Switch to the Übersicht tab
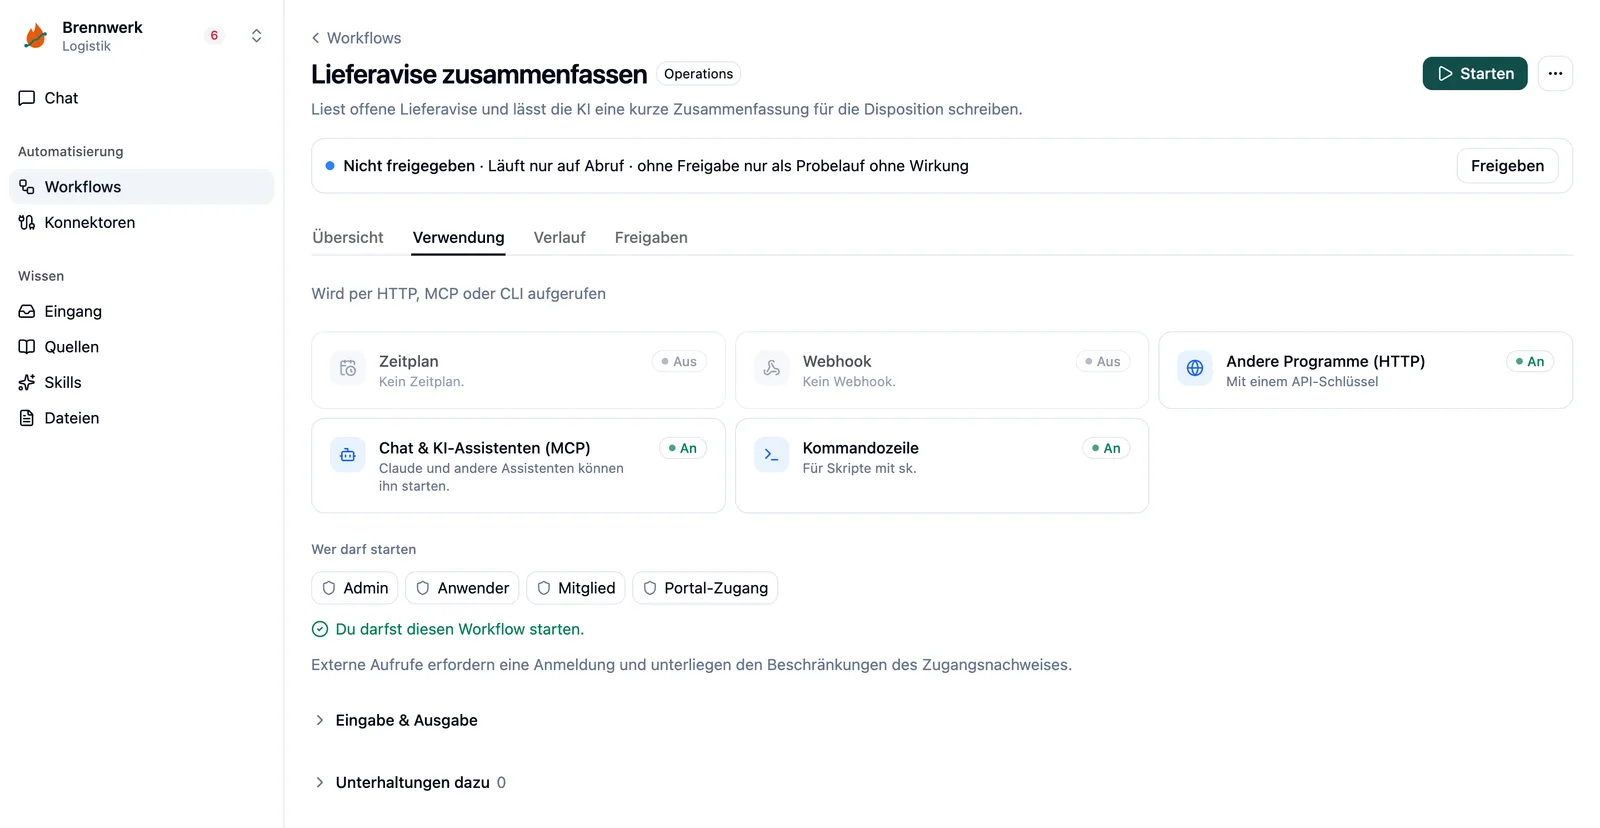The image size is (1600, 828). 348,238
